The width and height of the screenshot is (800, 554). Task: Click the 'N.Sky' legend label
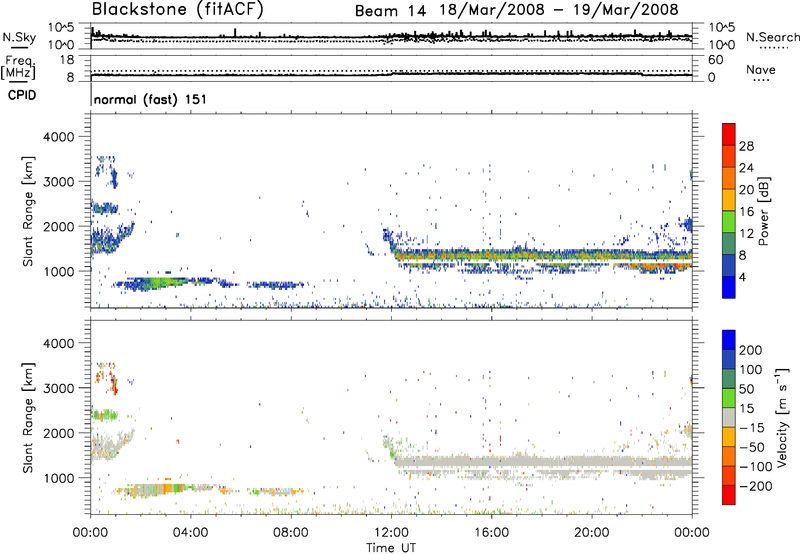(x=19, y=37)
